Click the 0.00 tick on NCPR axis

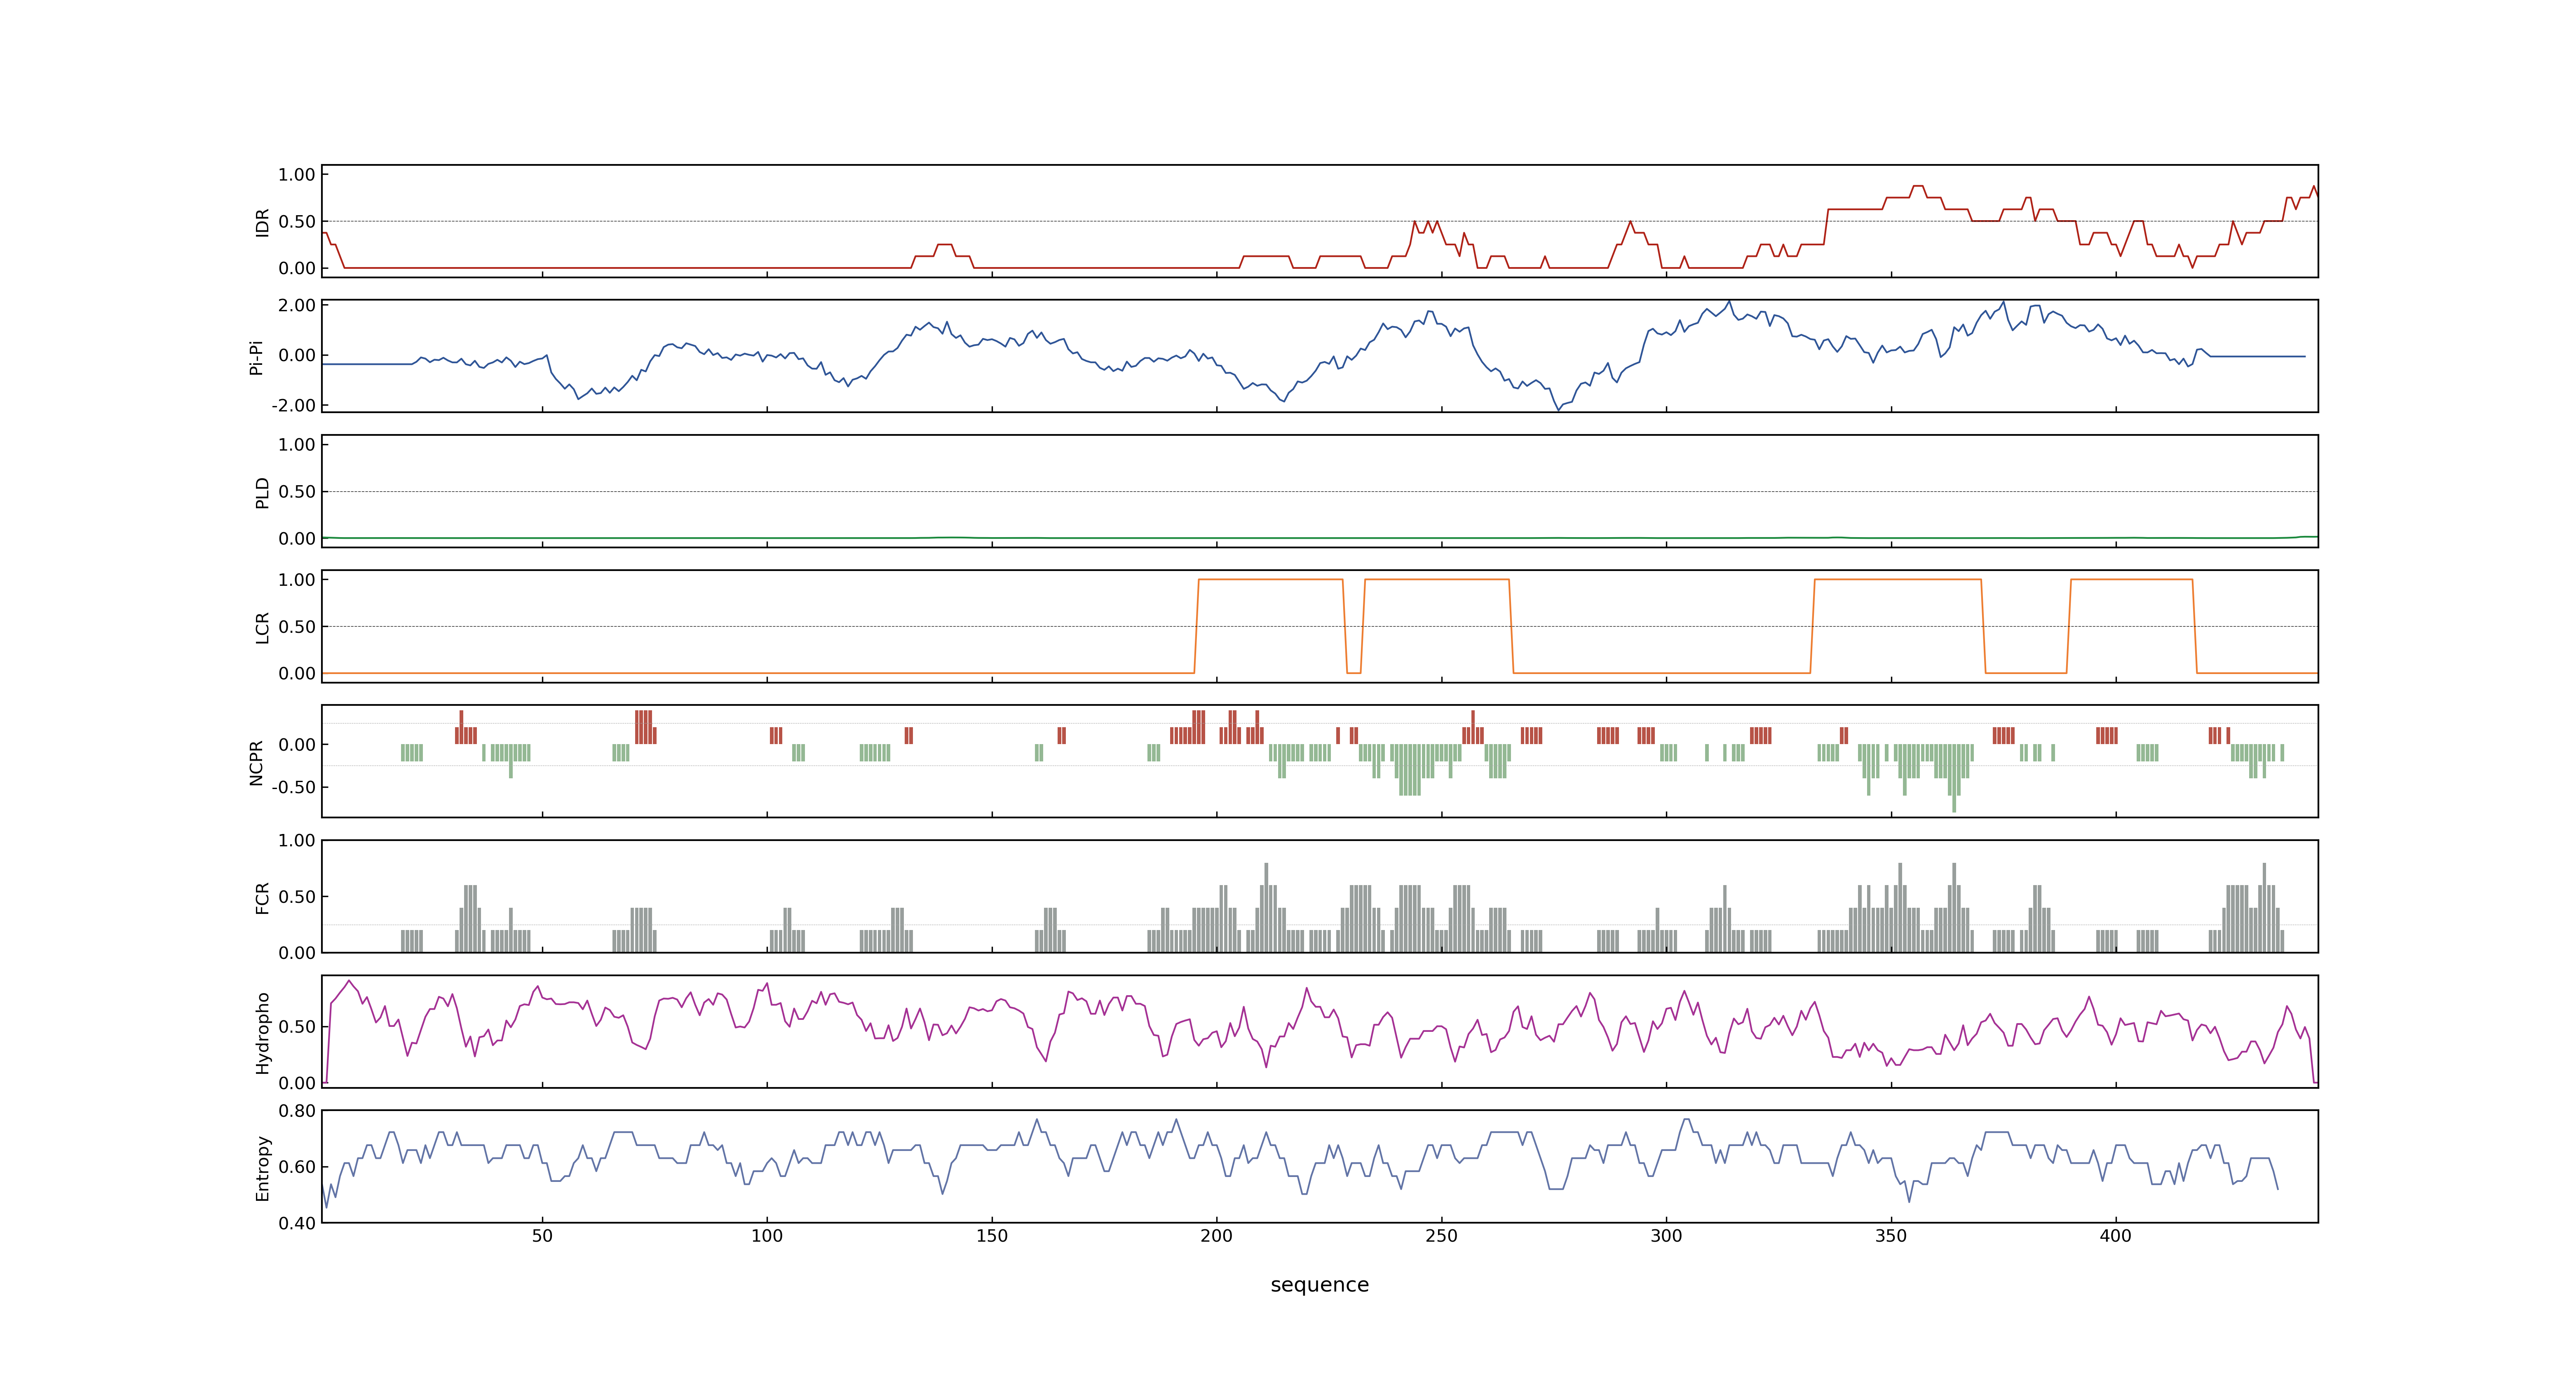297,745
